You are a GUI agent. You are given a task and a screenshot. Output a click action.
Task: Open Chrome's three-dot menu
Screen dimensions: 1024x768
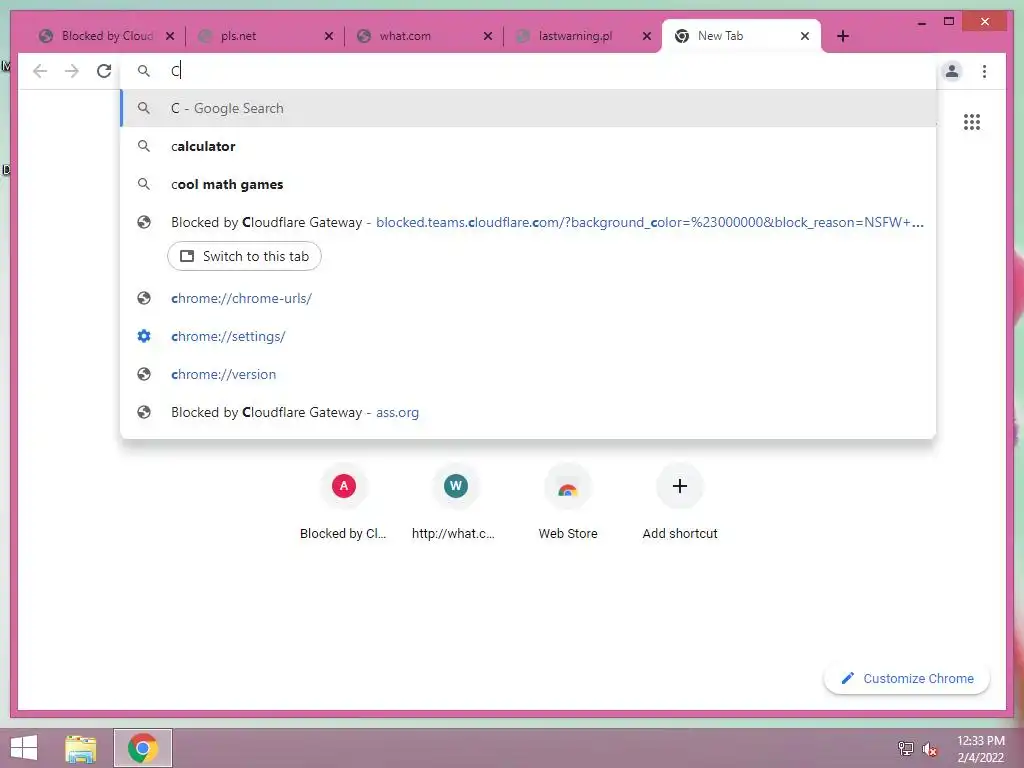pos(984,71)
